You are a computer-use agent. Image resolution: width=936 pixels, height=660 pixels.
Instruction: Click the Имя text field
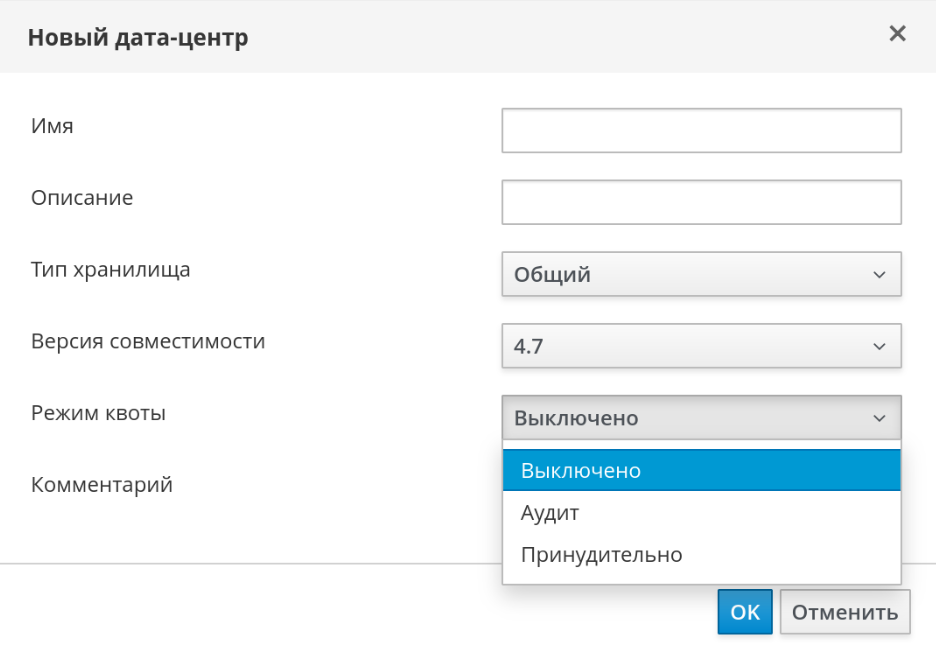tap(701, 131)
